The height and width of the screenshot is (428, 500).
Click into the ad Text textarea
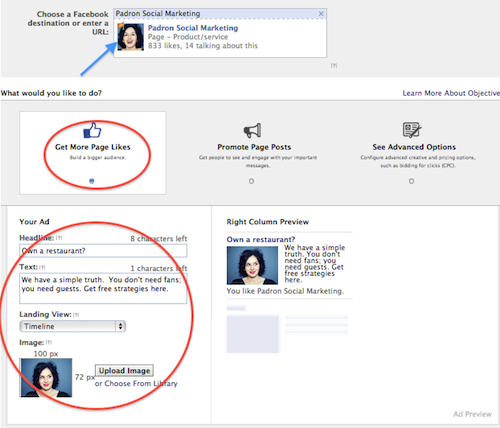[x=103, y=288]
